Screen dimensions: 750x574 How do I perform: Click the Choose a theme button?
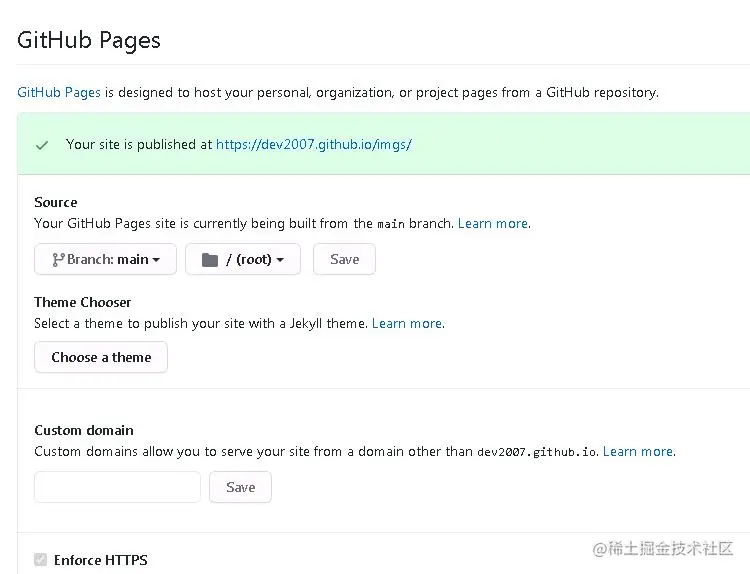coord(101,357)
